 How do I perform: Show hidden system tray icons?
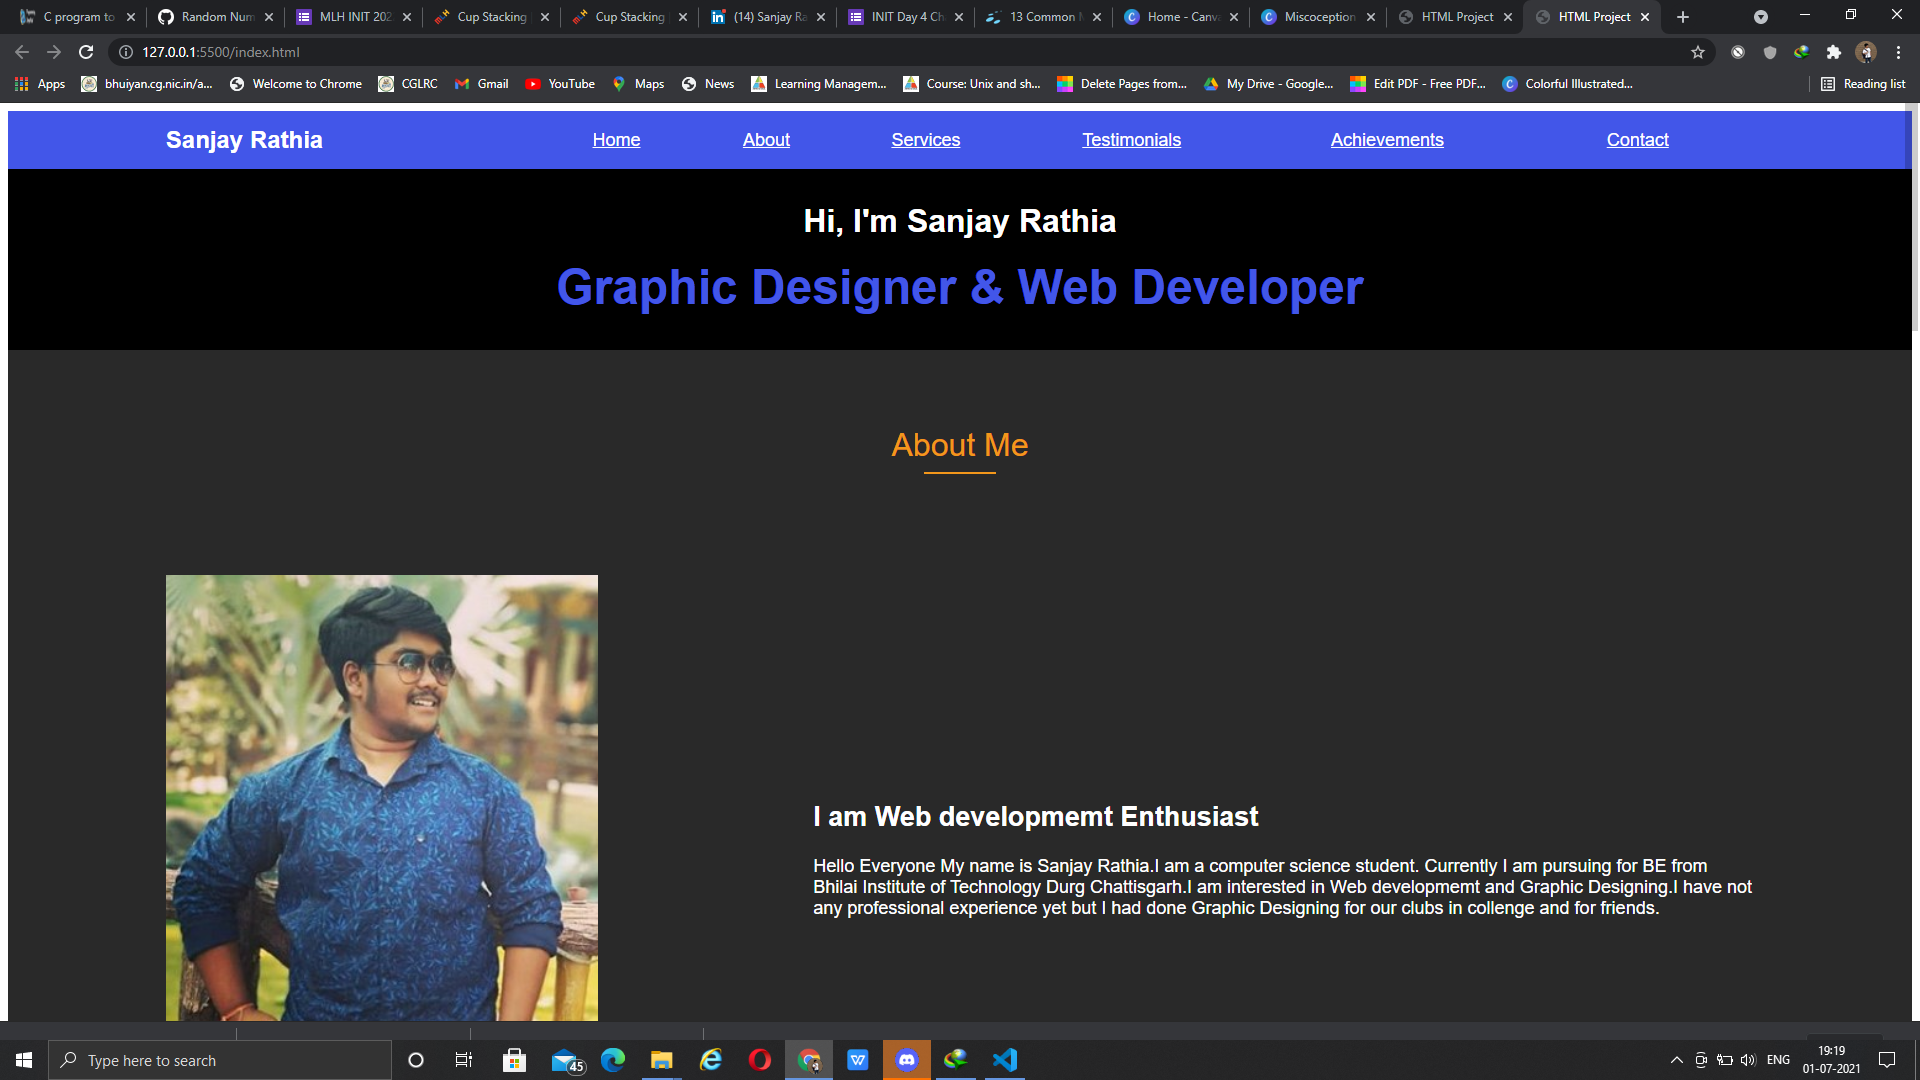click(x=1677, y=1060)
